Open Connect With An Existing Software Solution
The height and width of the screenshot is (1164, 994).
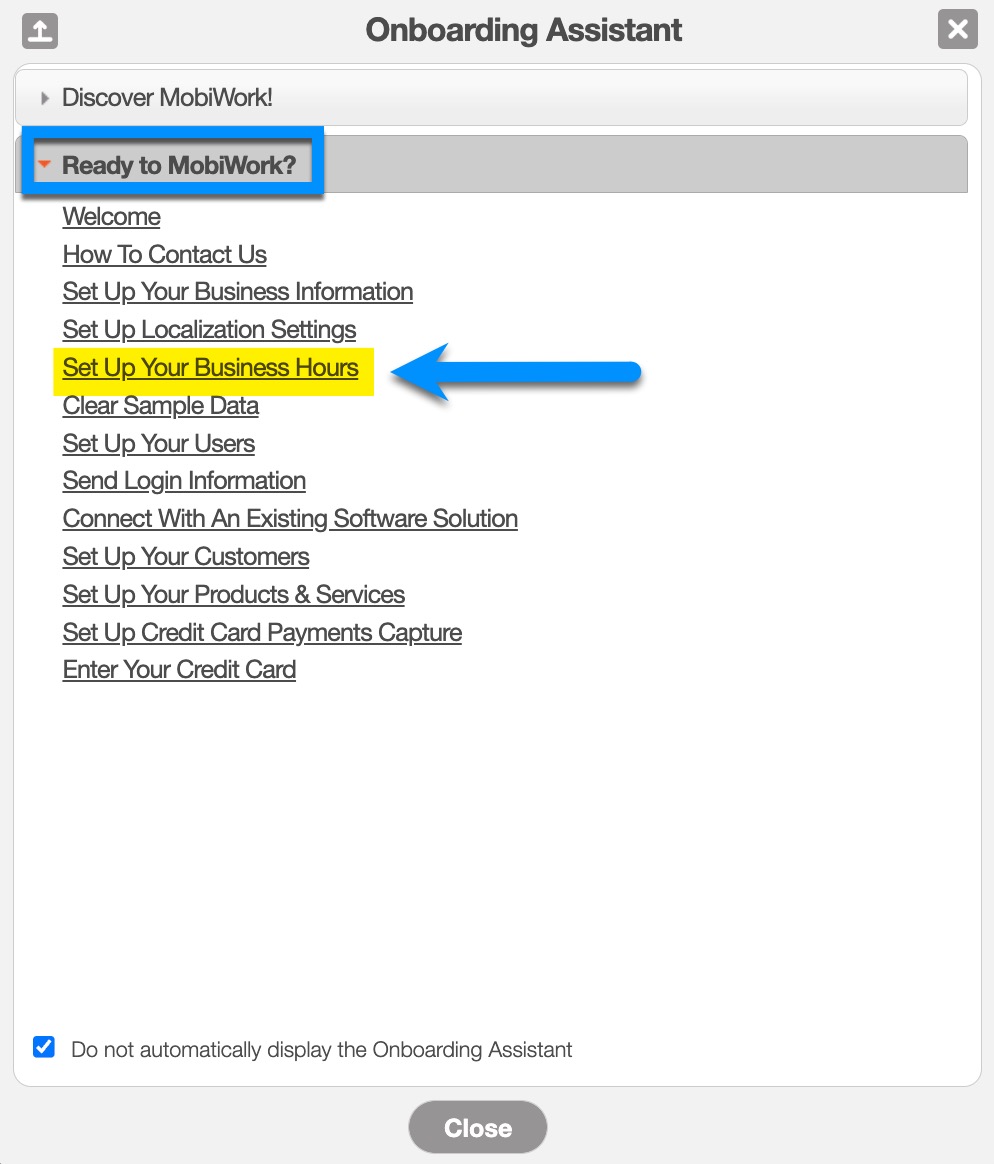click(290, 519)
